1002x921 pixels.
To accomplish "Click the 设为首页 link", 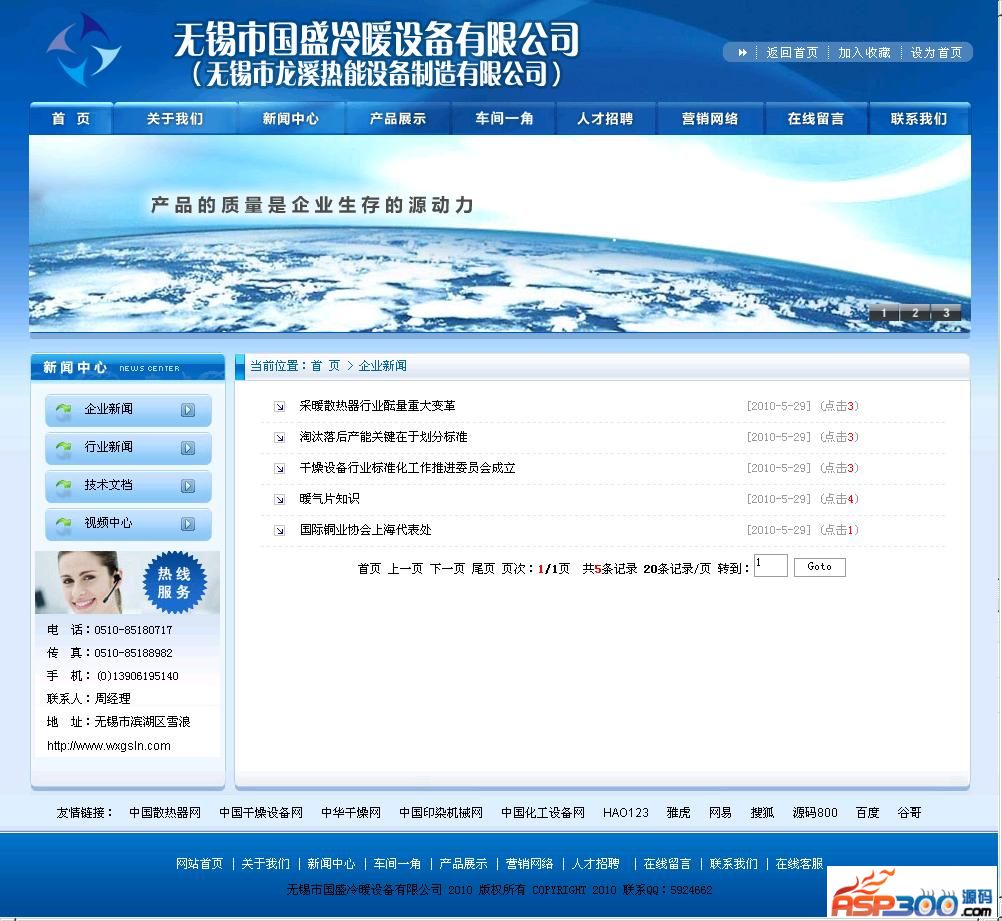I will coord(936,52).
